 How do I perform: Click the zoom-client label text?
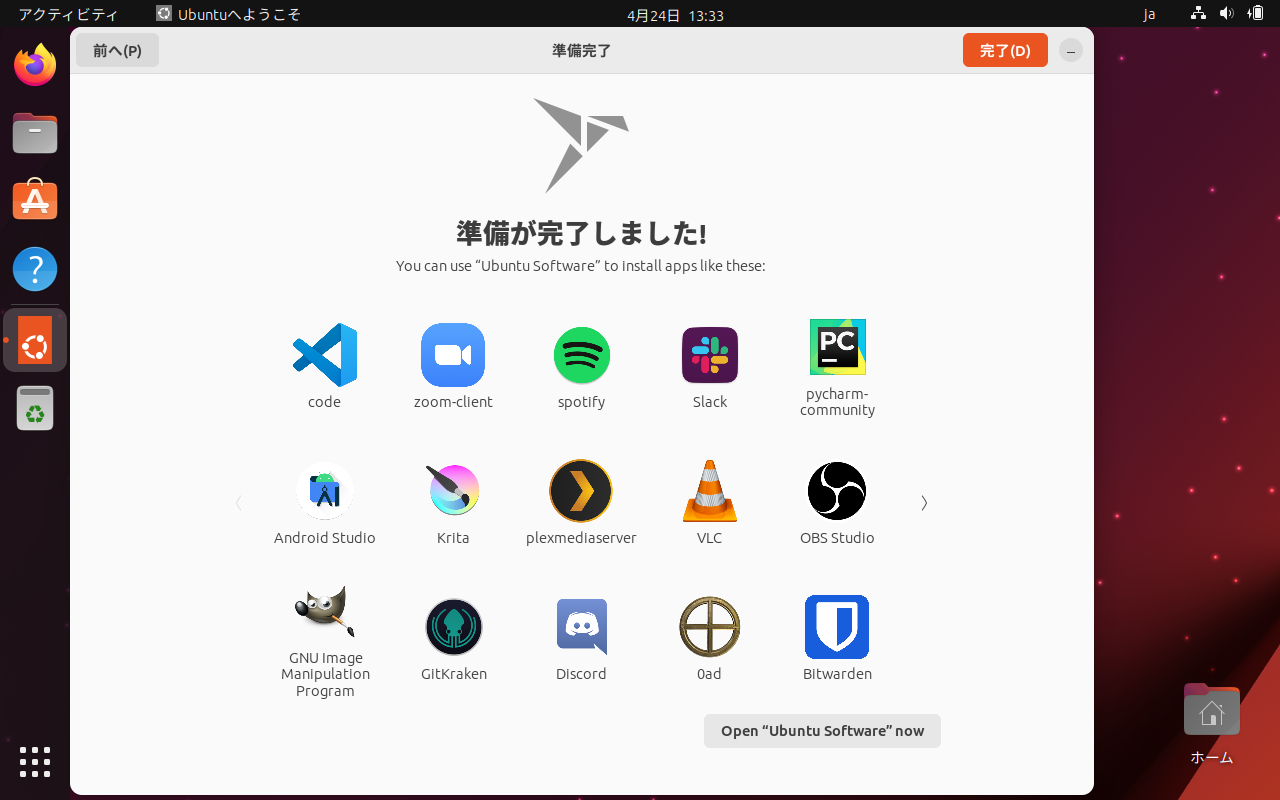453,402
